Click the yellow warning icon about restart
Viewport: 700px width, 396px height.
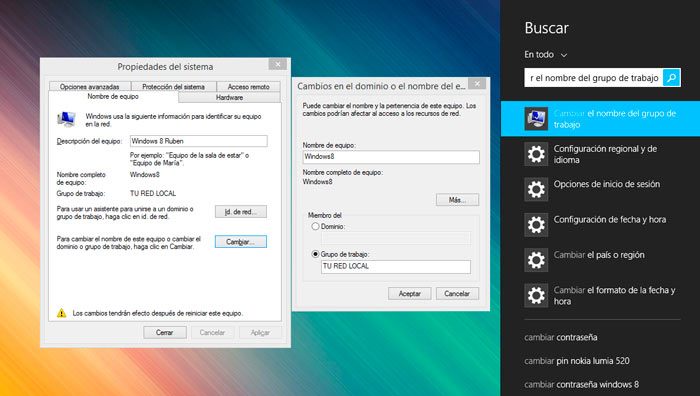pyautogui.click(x=62, y=313)
